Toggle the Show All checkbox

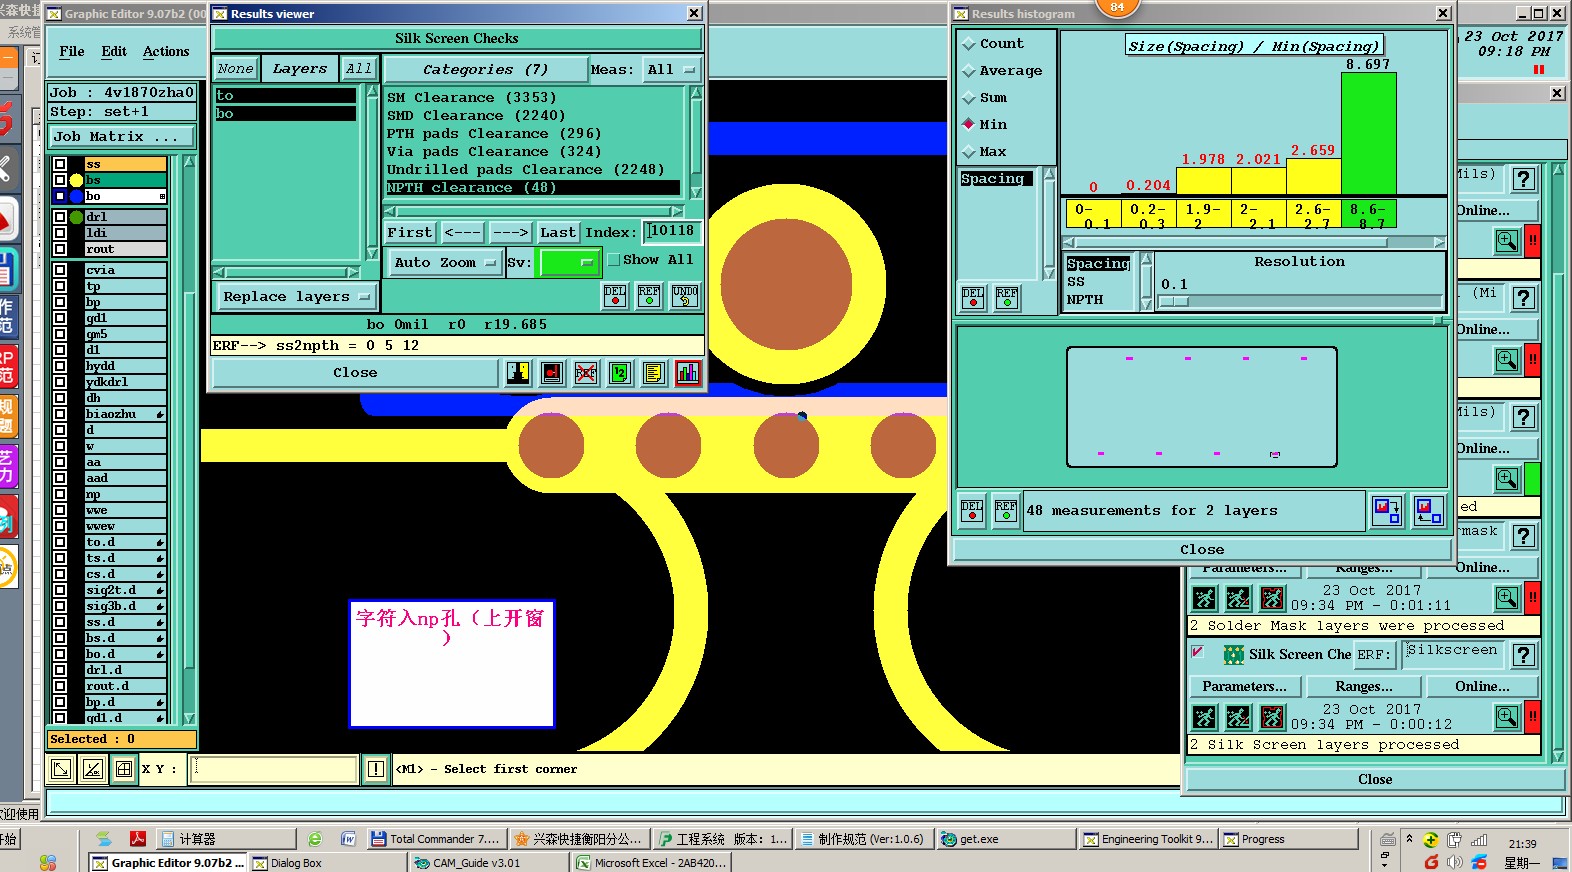tap(614, 260)
